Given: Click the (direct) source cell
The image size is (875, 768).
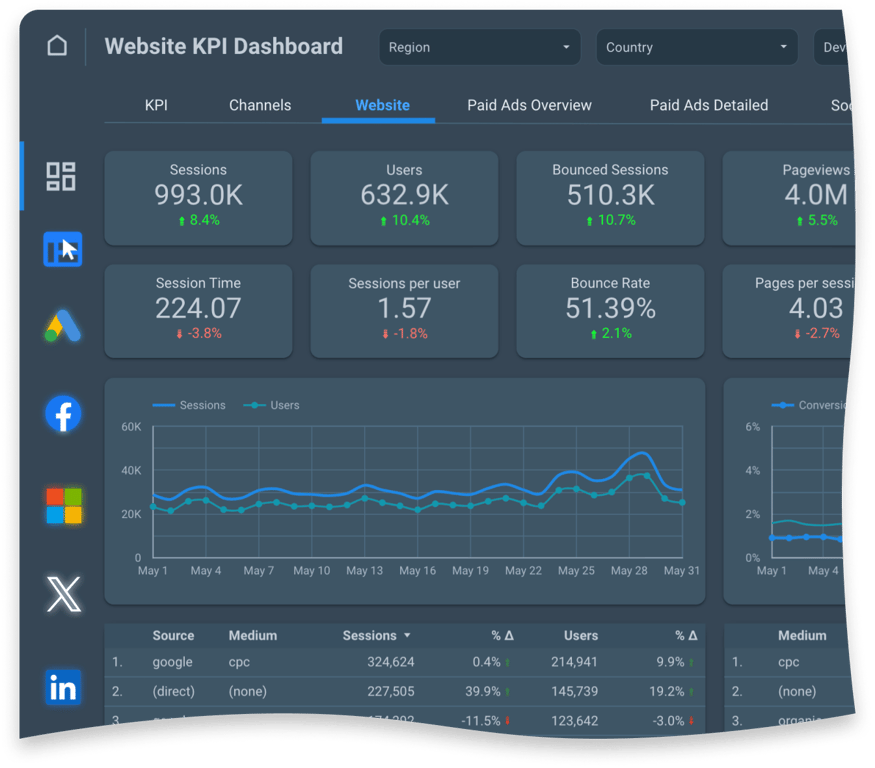Looking at the screenshot, I should 174,692.
